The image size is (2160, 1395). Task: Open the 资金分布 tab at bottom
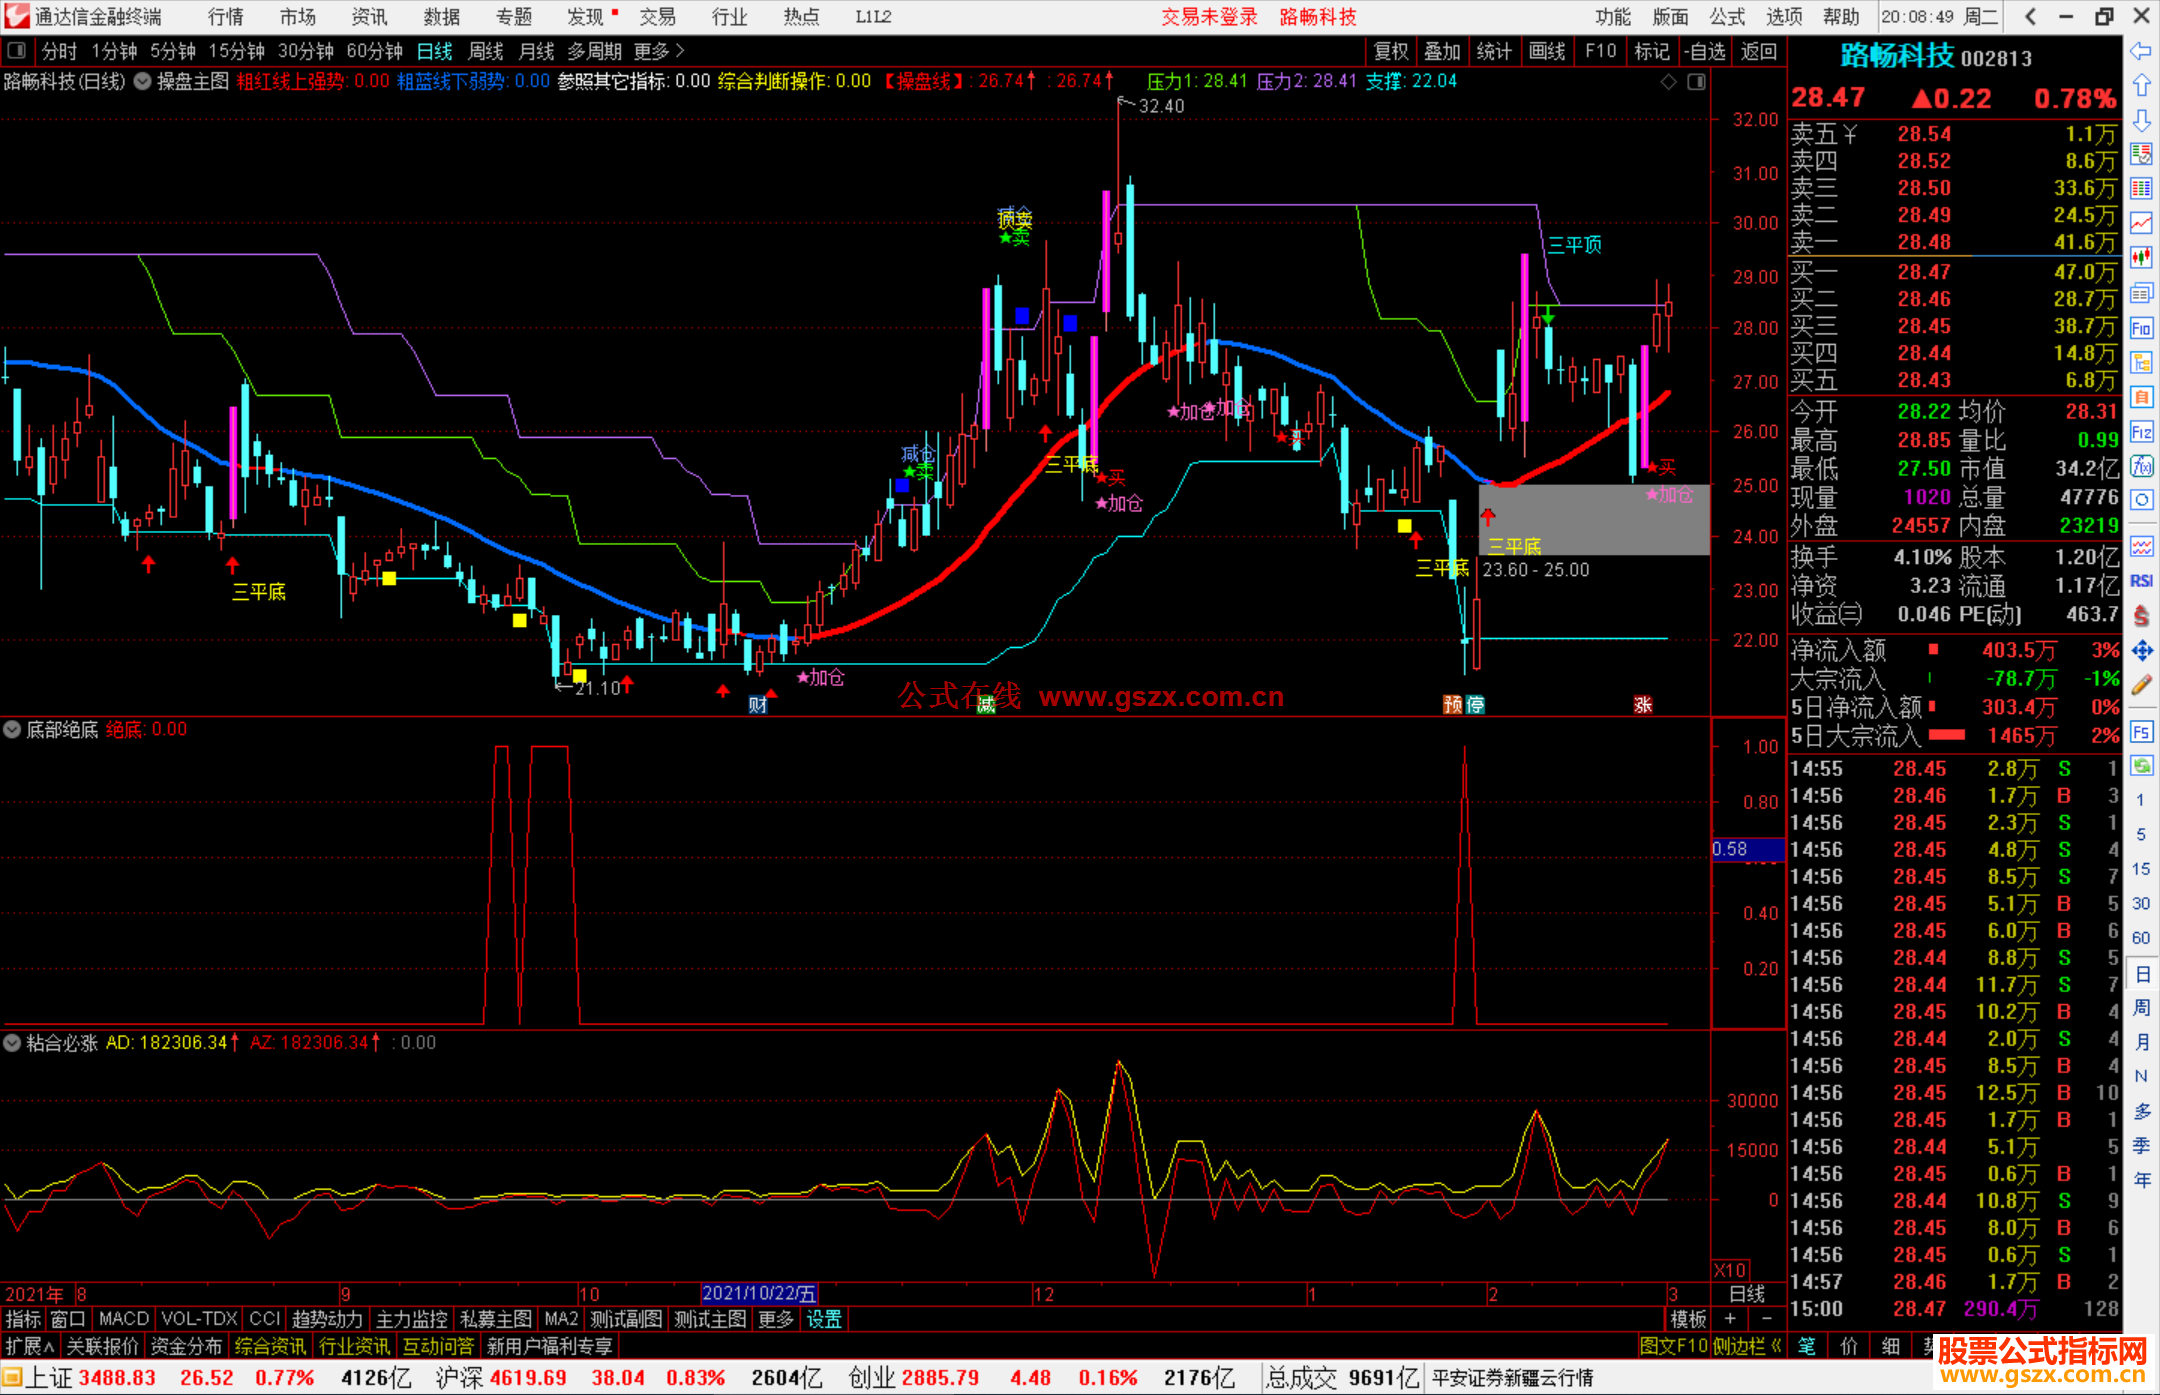(x=186, y=1347)
